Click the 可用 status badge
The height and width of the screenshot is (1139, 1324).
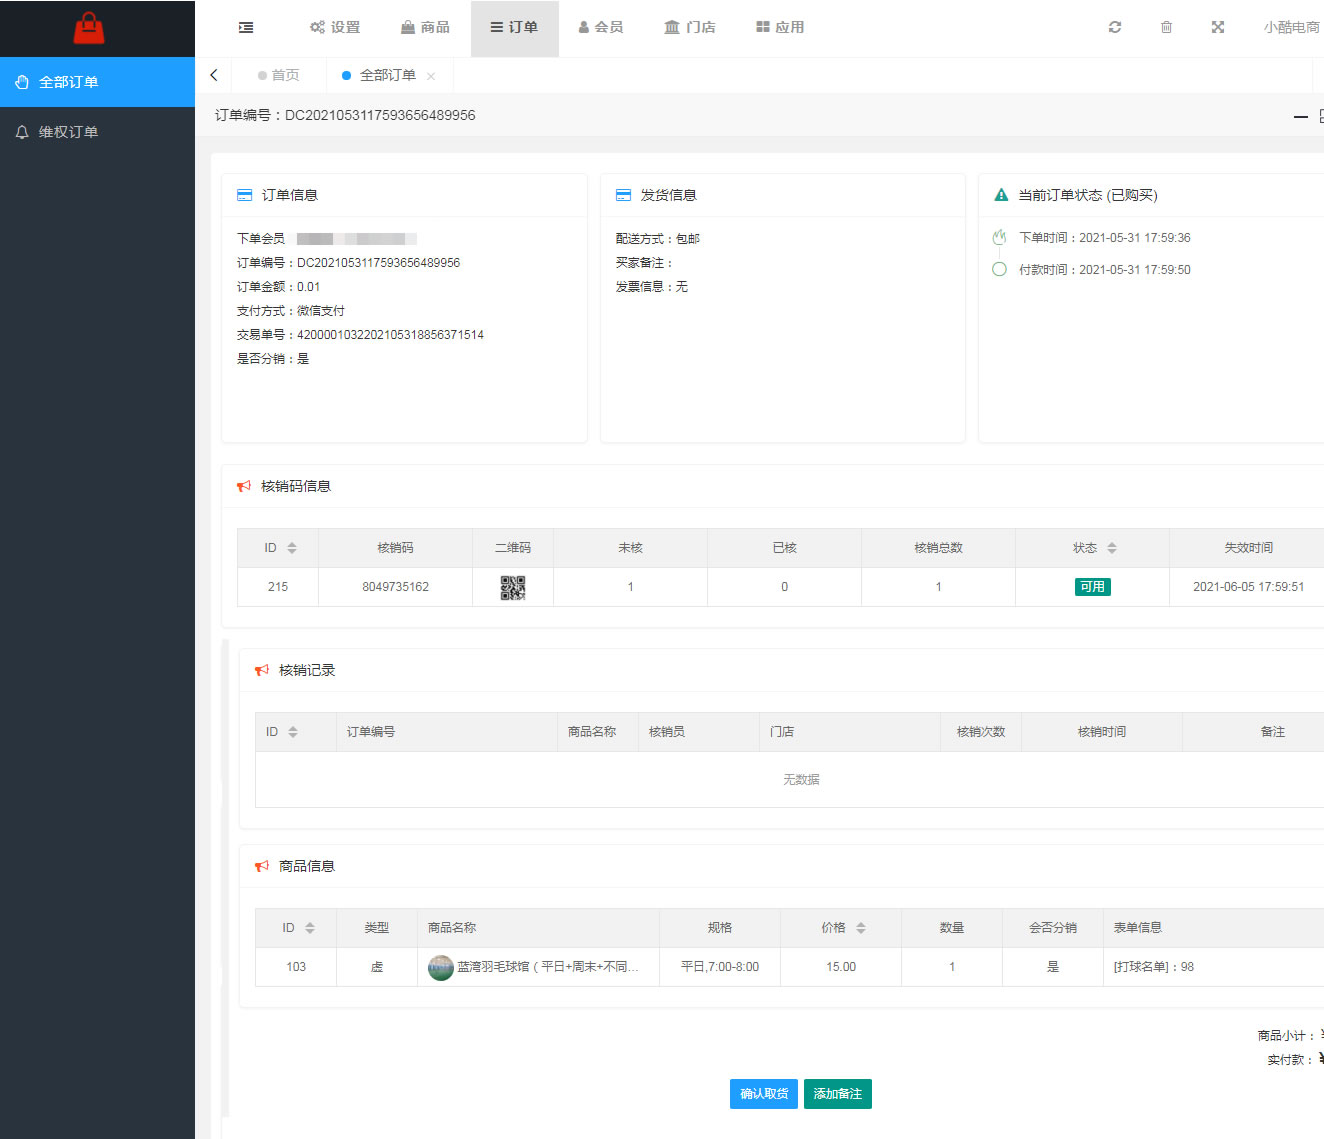(x=1092, y=587)
